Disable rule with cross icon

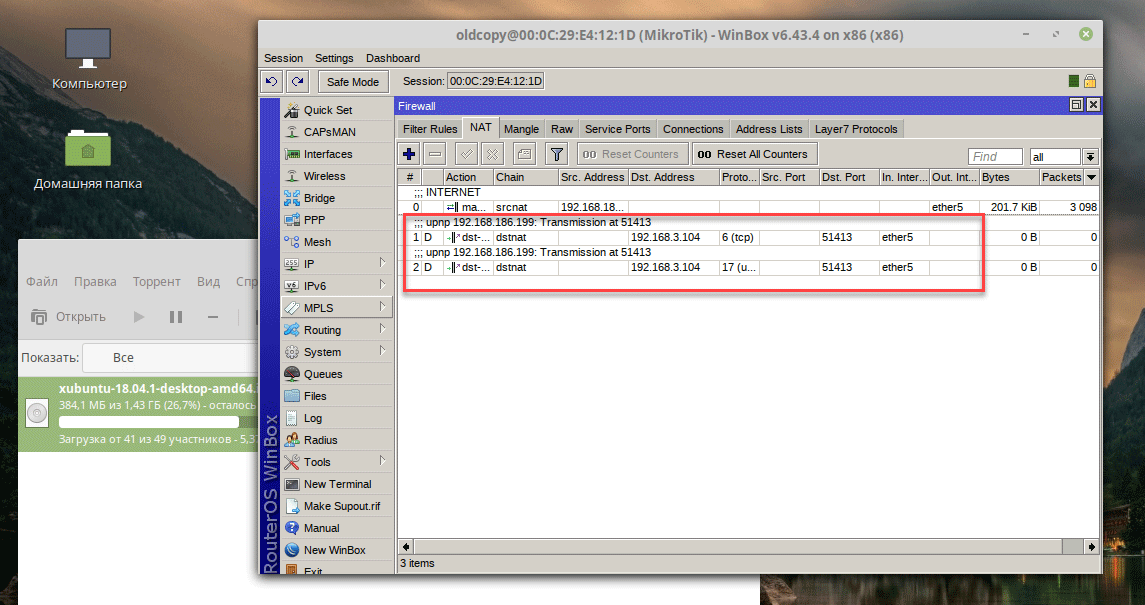493,154
